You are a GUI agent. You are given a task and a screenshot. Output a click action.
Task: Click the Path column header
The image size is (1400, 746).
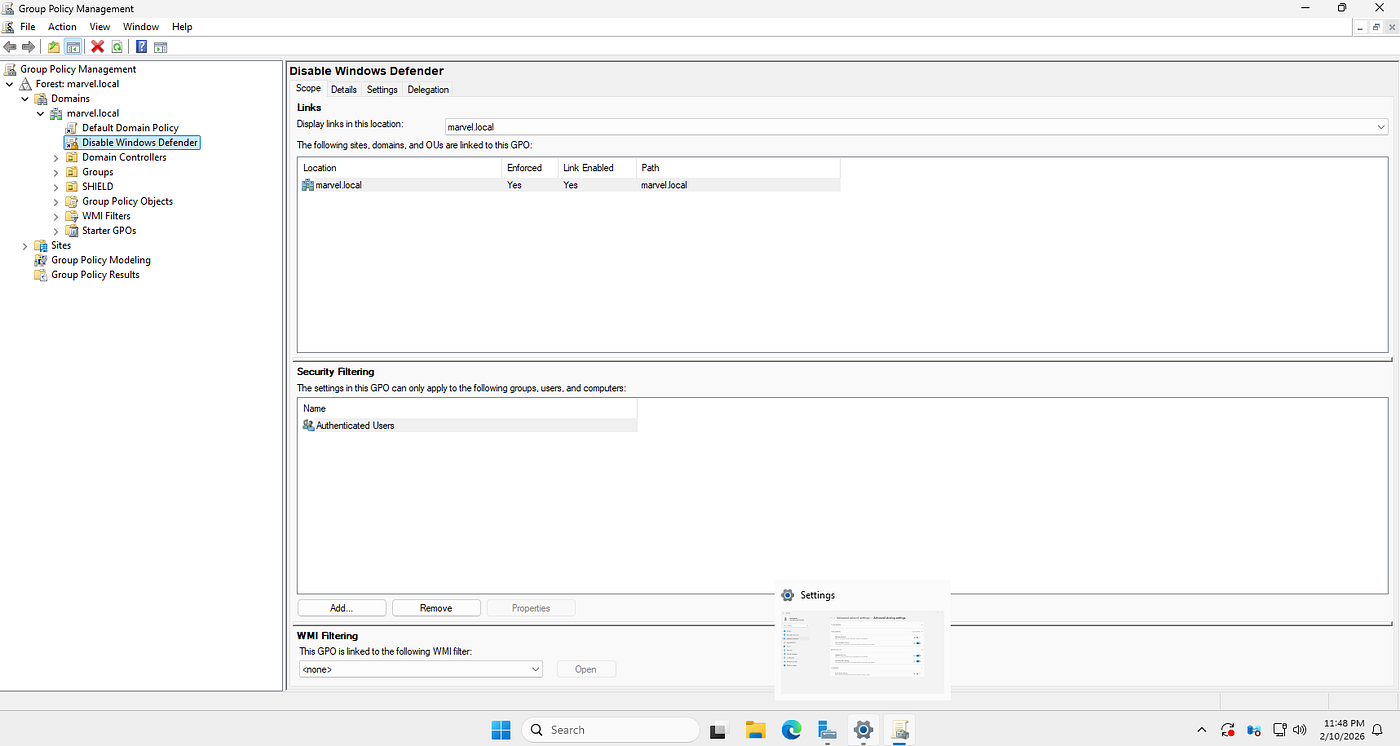click(738, 168)
